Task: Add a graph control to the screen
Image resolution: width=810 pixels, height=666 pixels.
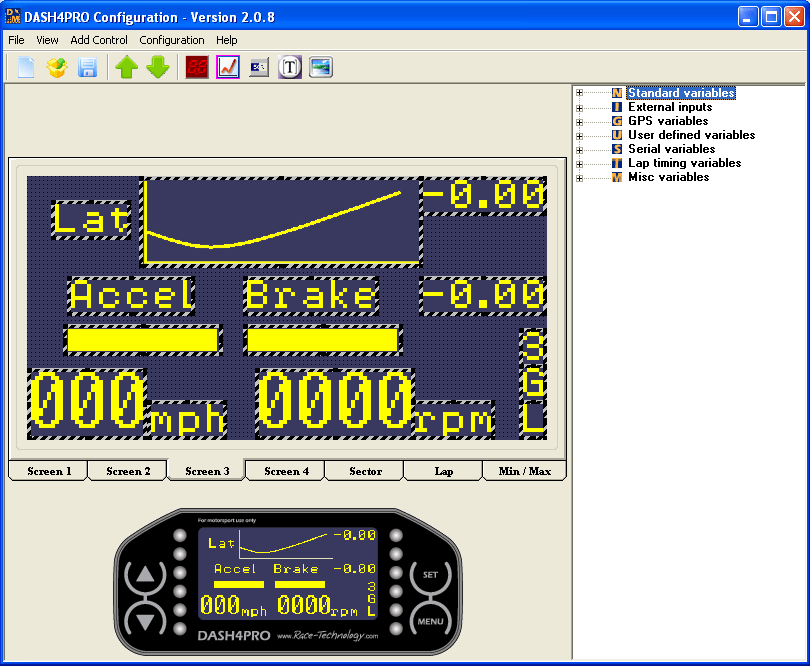Action: coord(227,67)
